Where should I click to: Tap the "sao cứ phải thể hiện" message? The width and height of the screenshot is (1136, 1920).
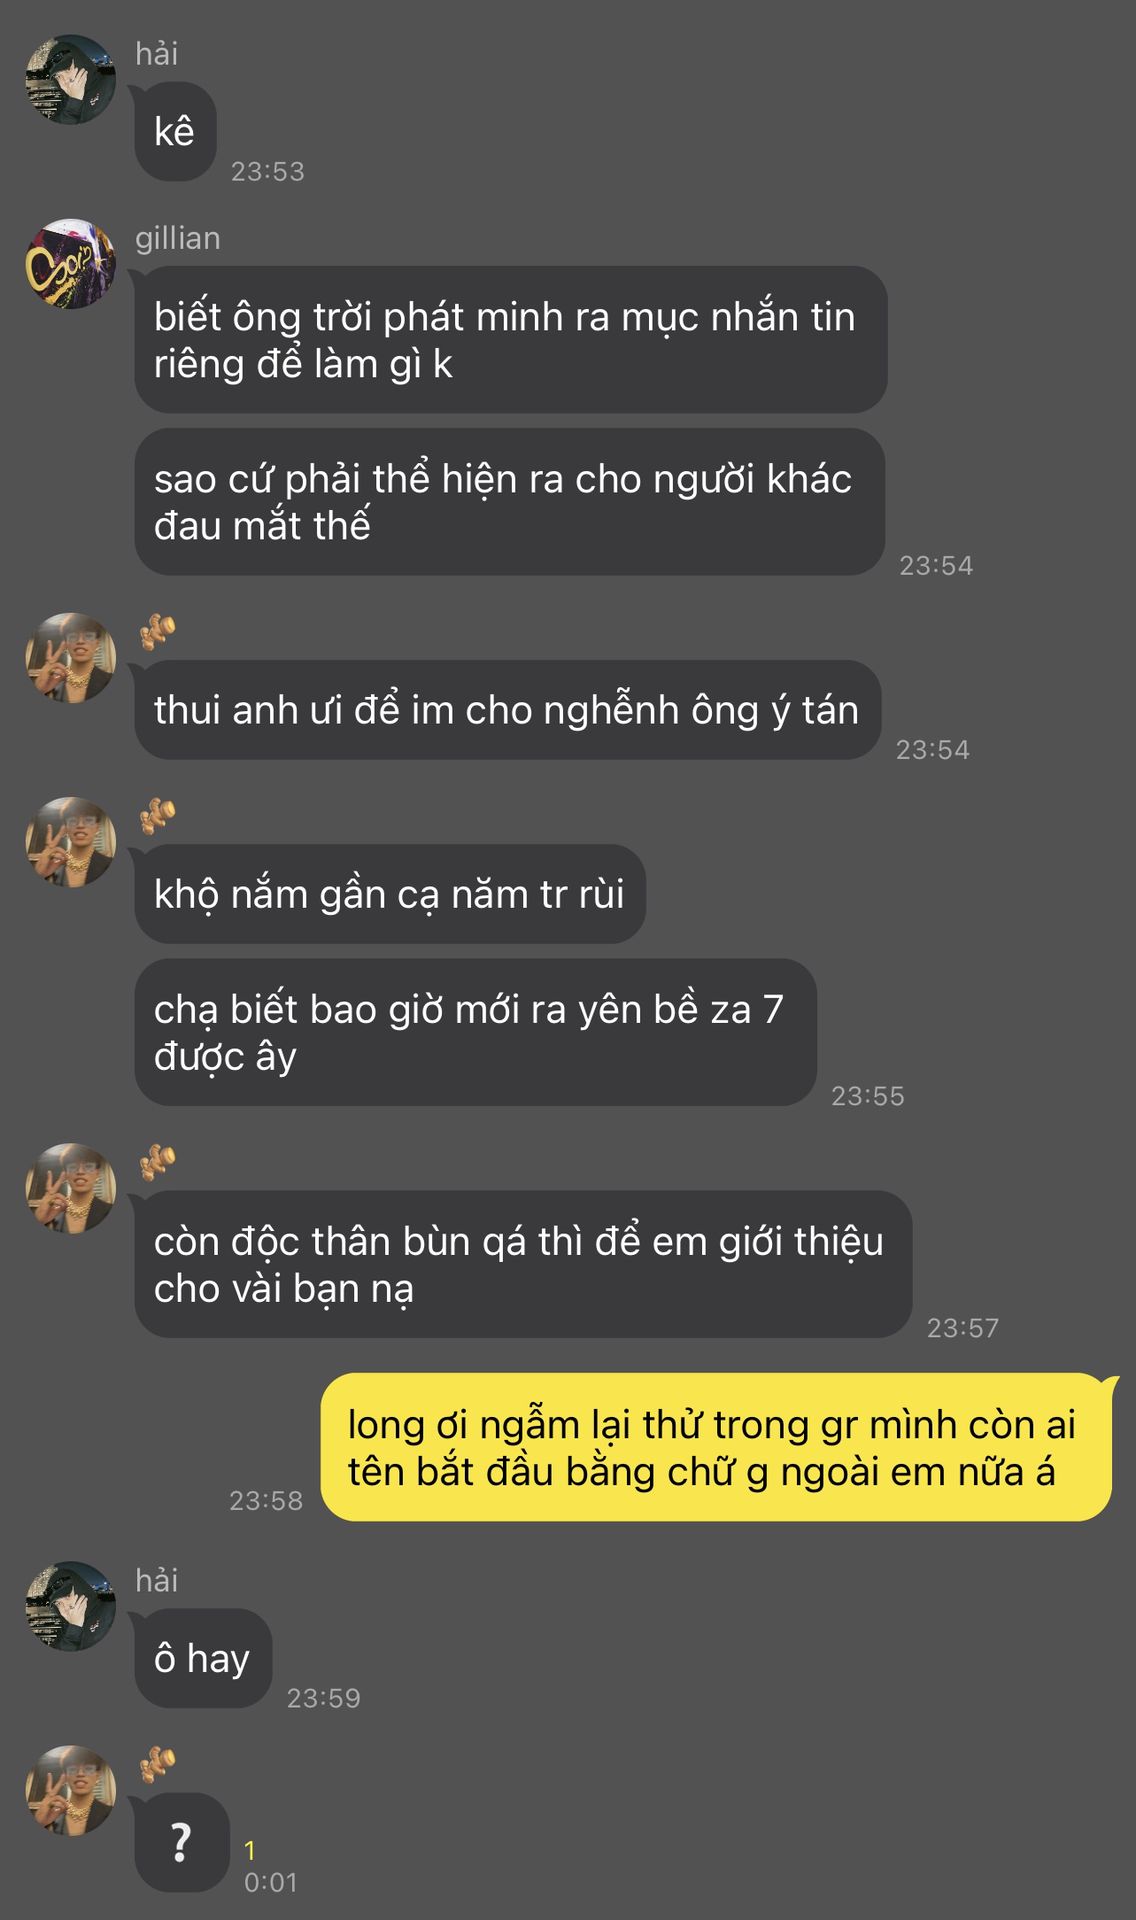tap(510, 502)
